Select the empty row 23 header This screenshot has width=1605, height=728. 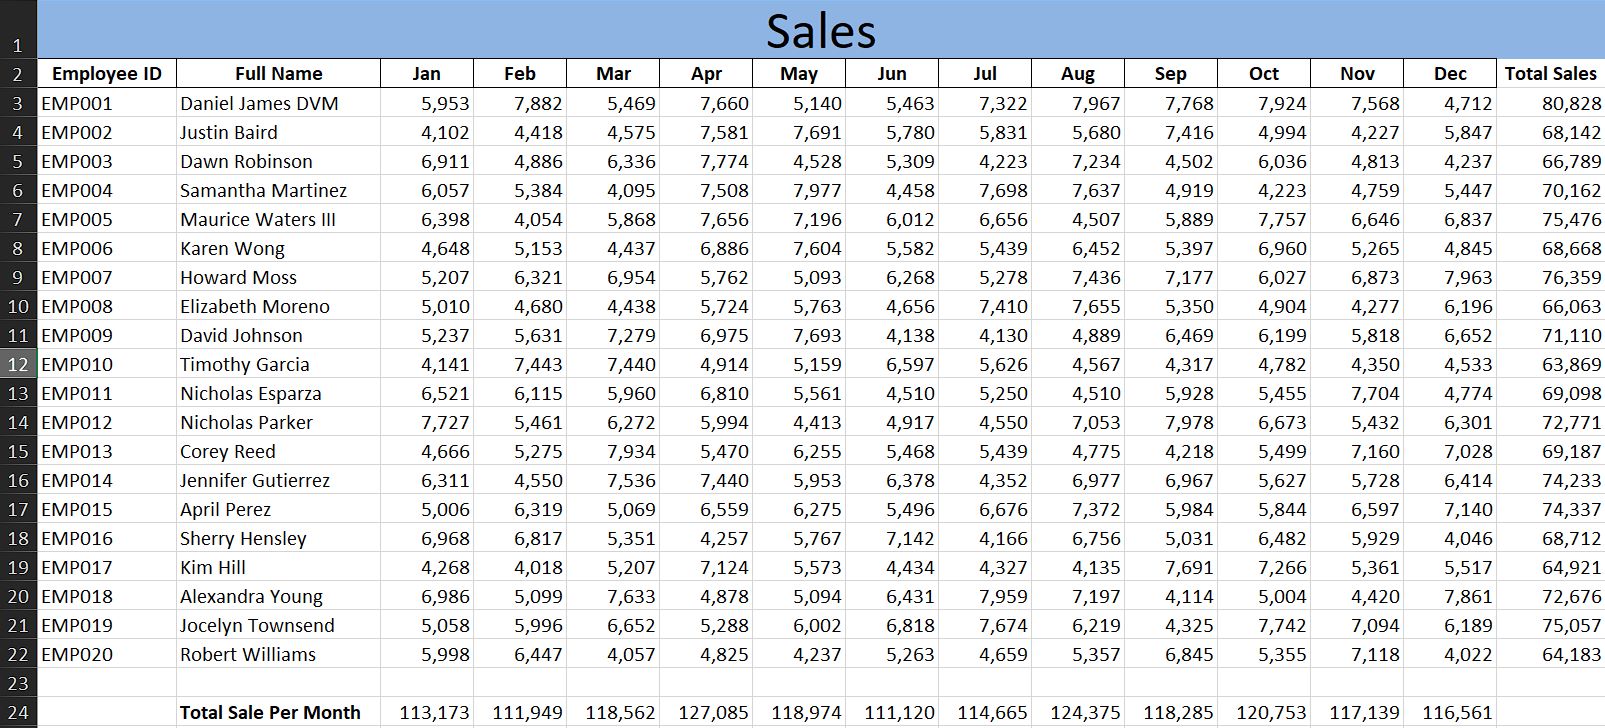point(18,683)
